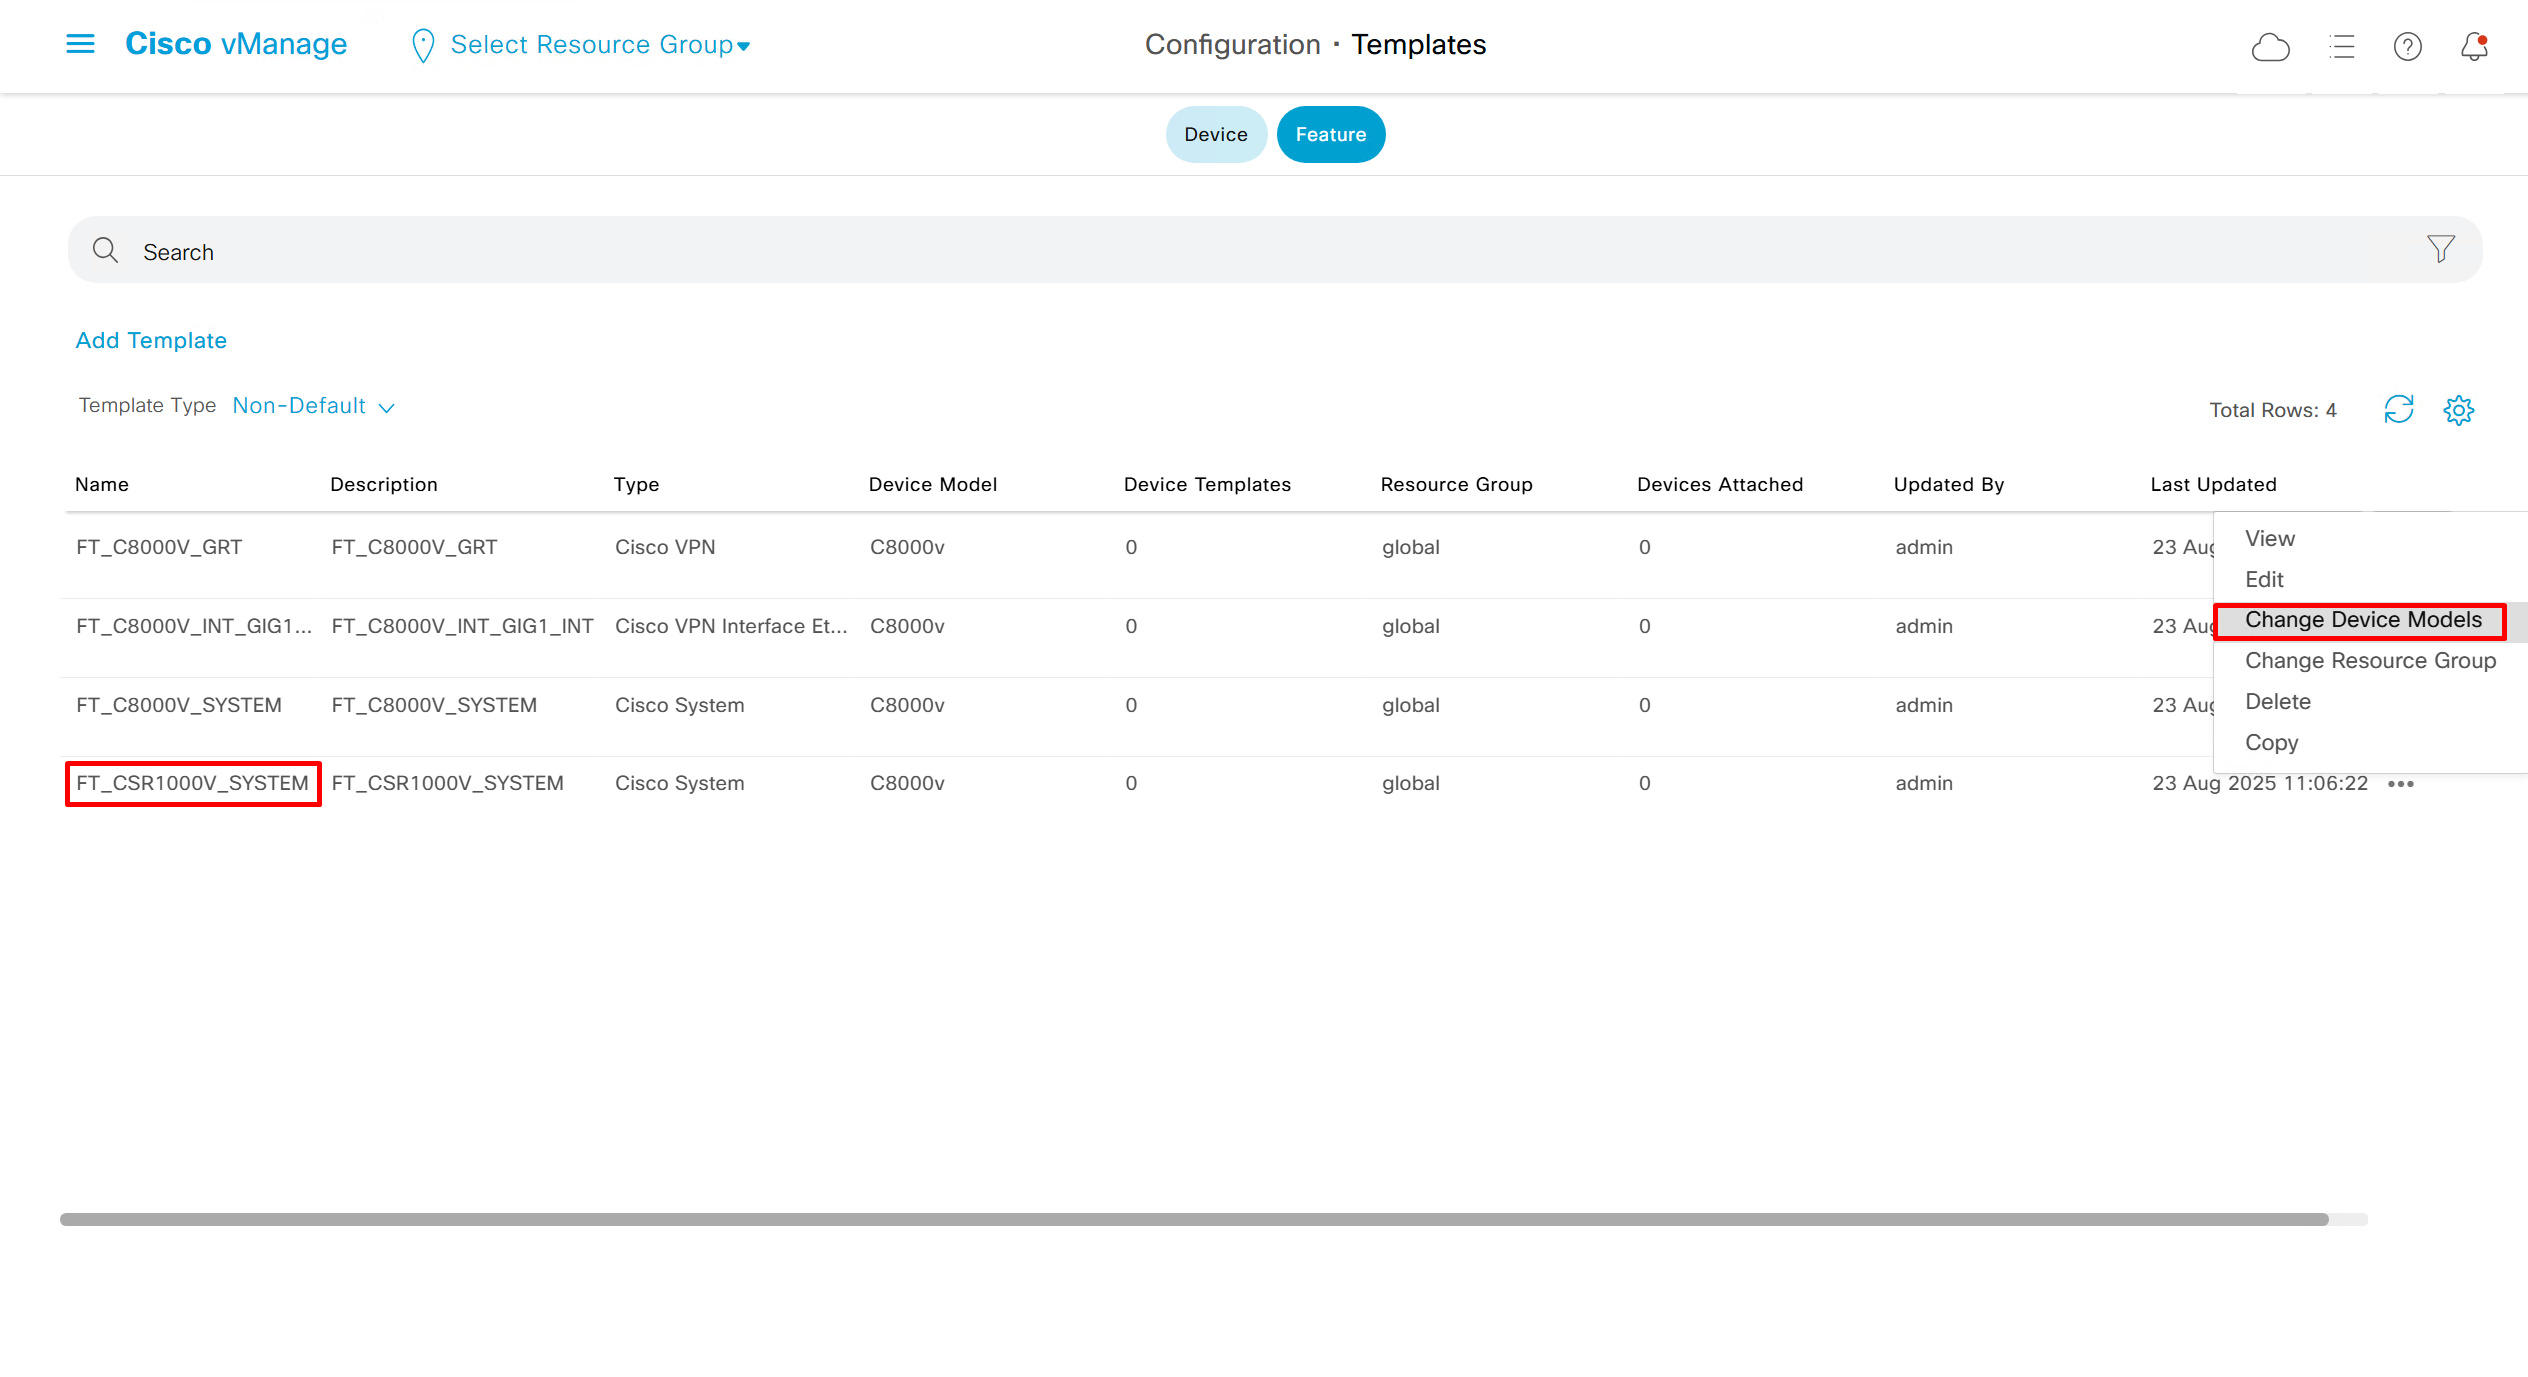
Task: Select Copy from the context menu
Action: pyautogui.click(x=2271, y=743)
